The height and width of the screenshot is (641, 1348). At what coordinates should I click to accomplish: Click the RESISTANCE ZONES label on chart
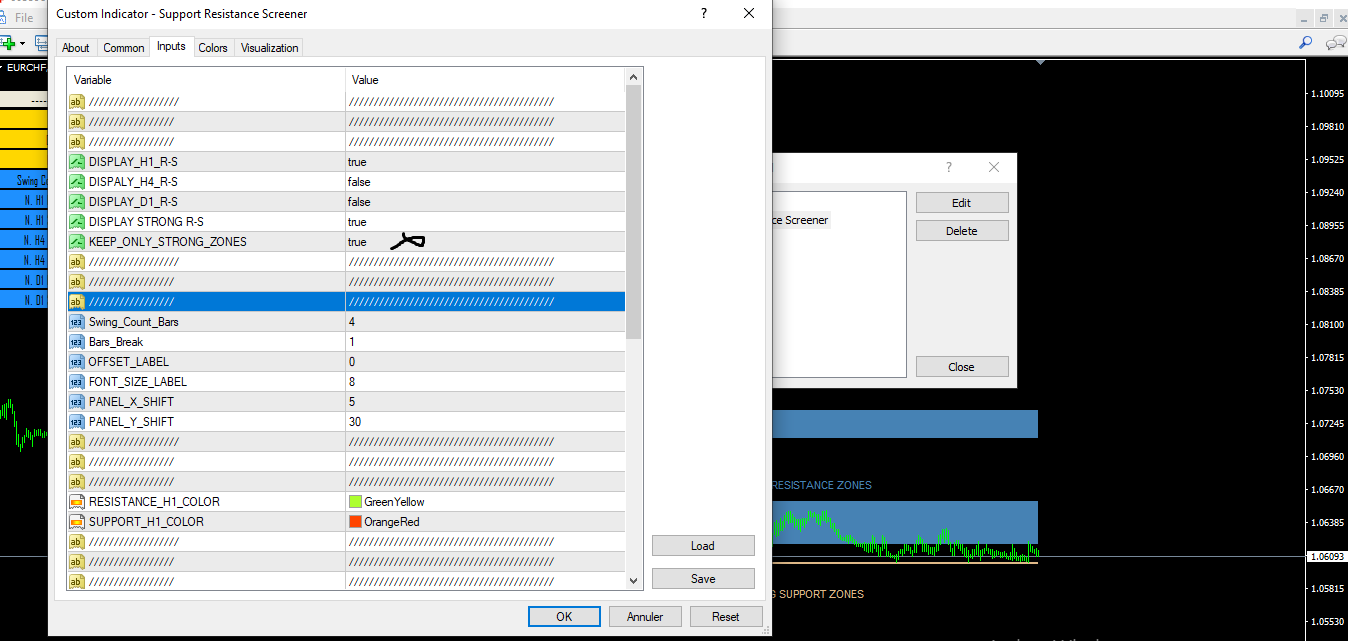tap(822, 485)
